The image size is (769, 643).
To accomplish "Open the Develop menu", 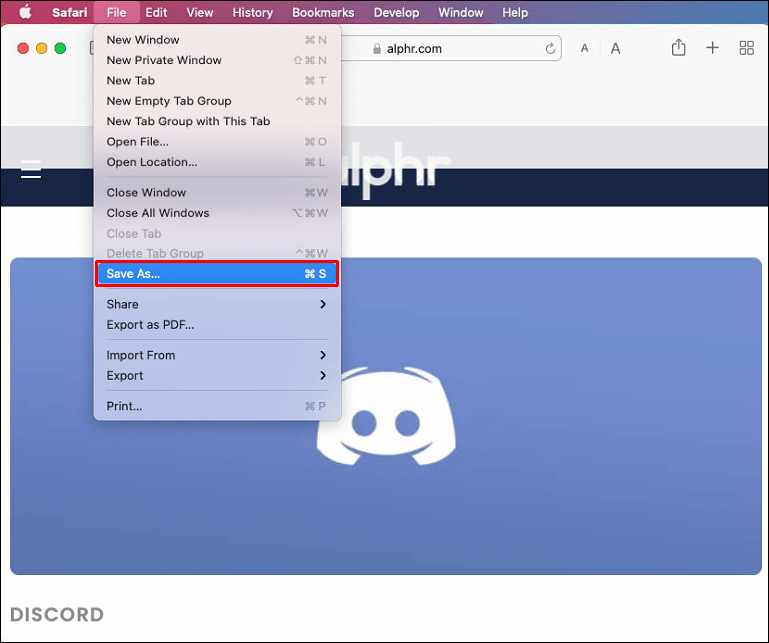I will click(396, 12).
